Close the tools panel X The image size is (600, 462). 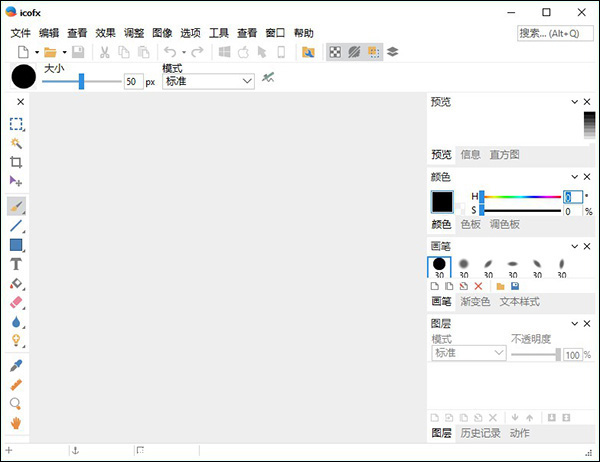click(20, 102)
